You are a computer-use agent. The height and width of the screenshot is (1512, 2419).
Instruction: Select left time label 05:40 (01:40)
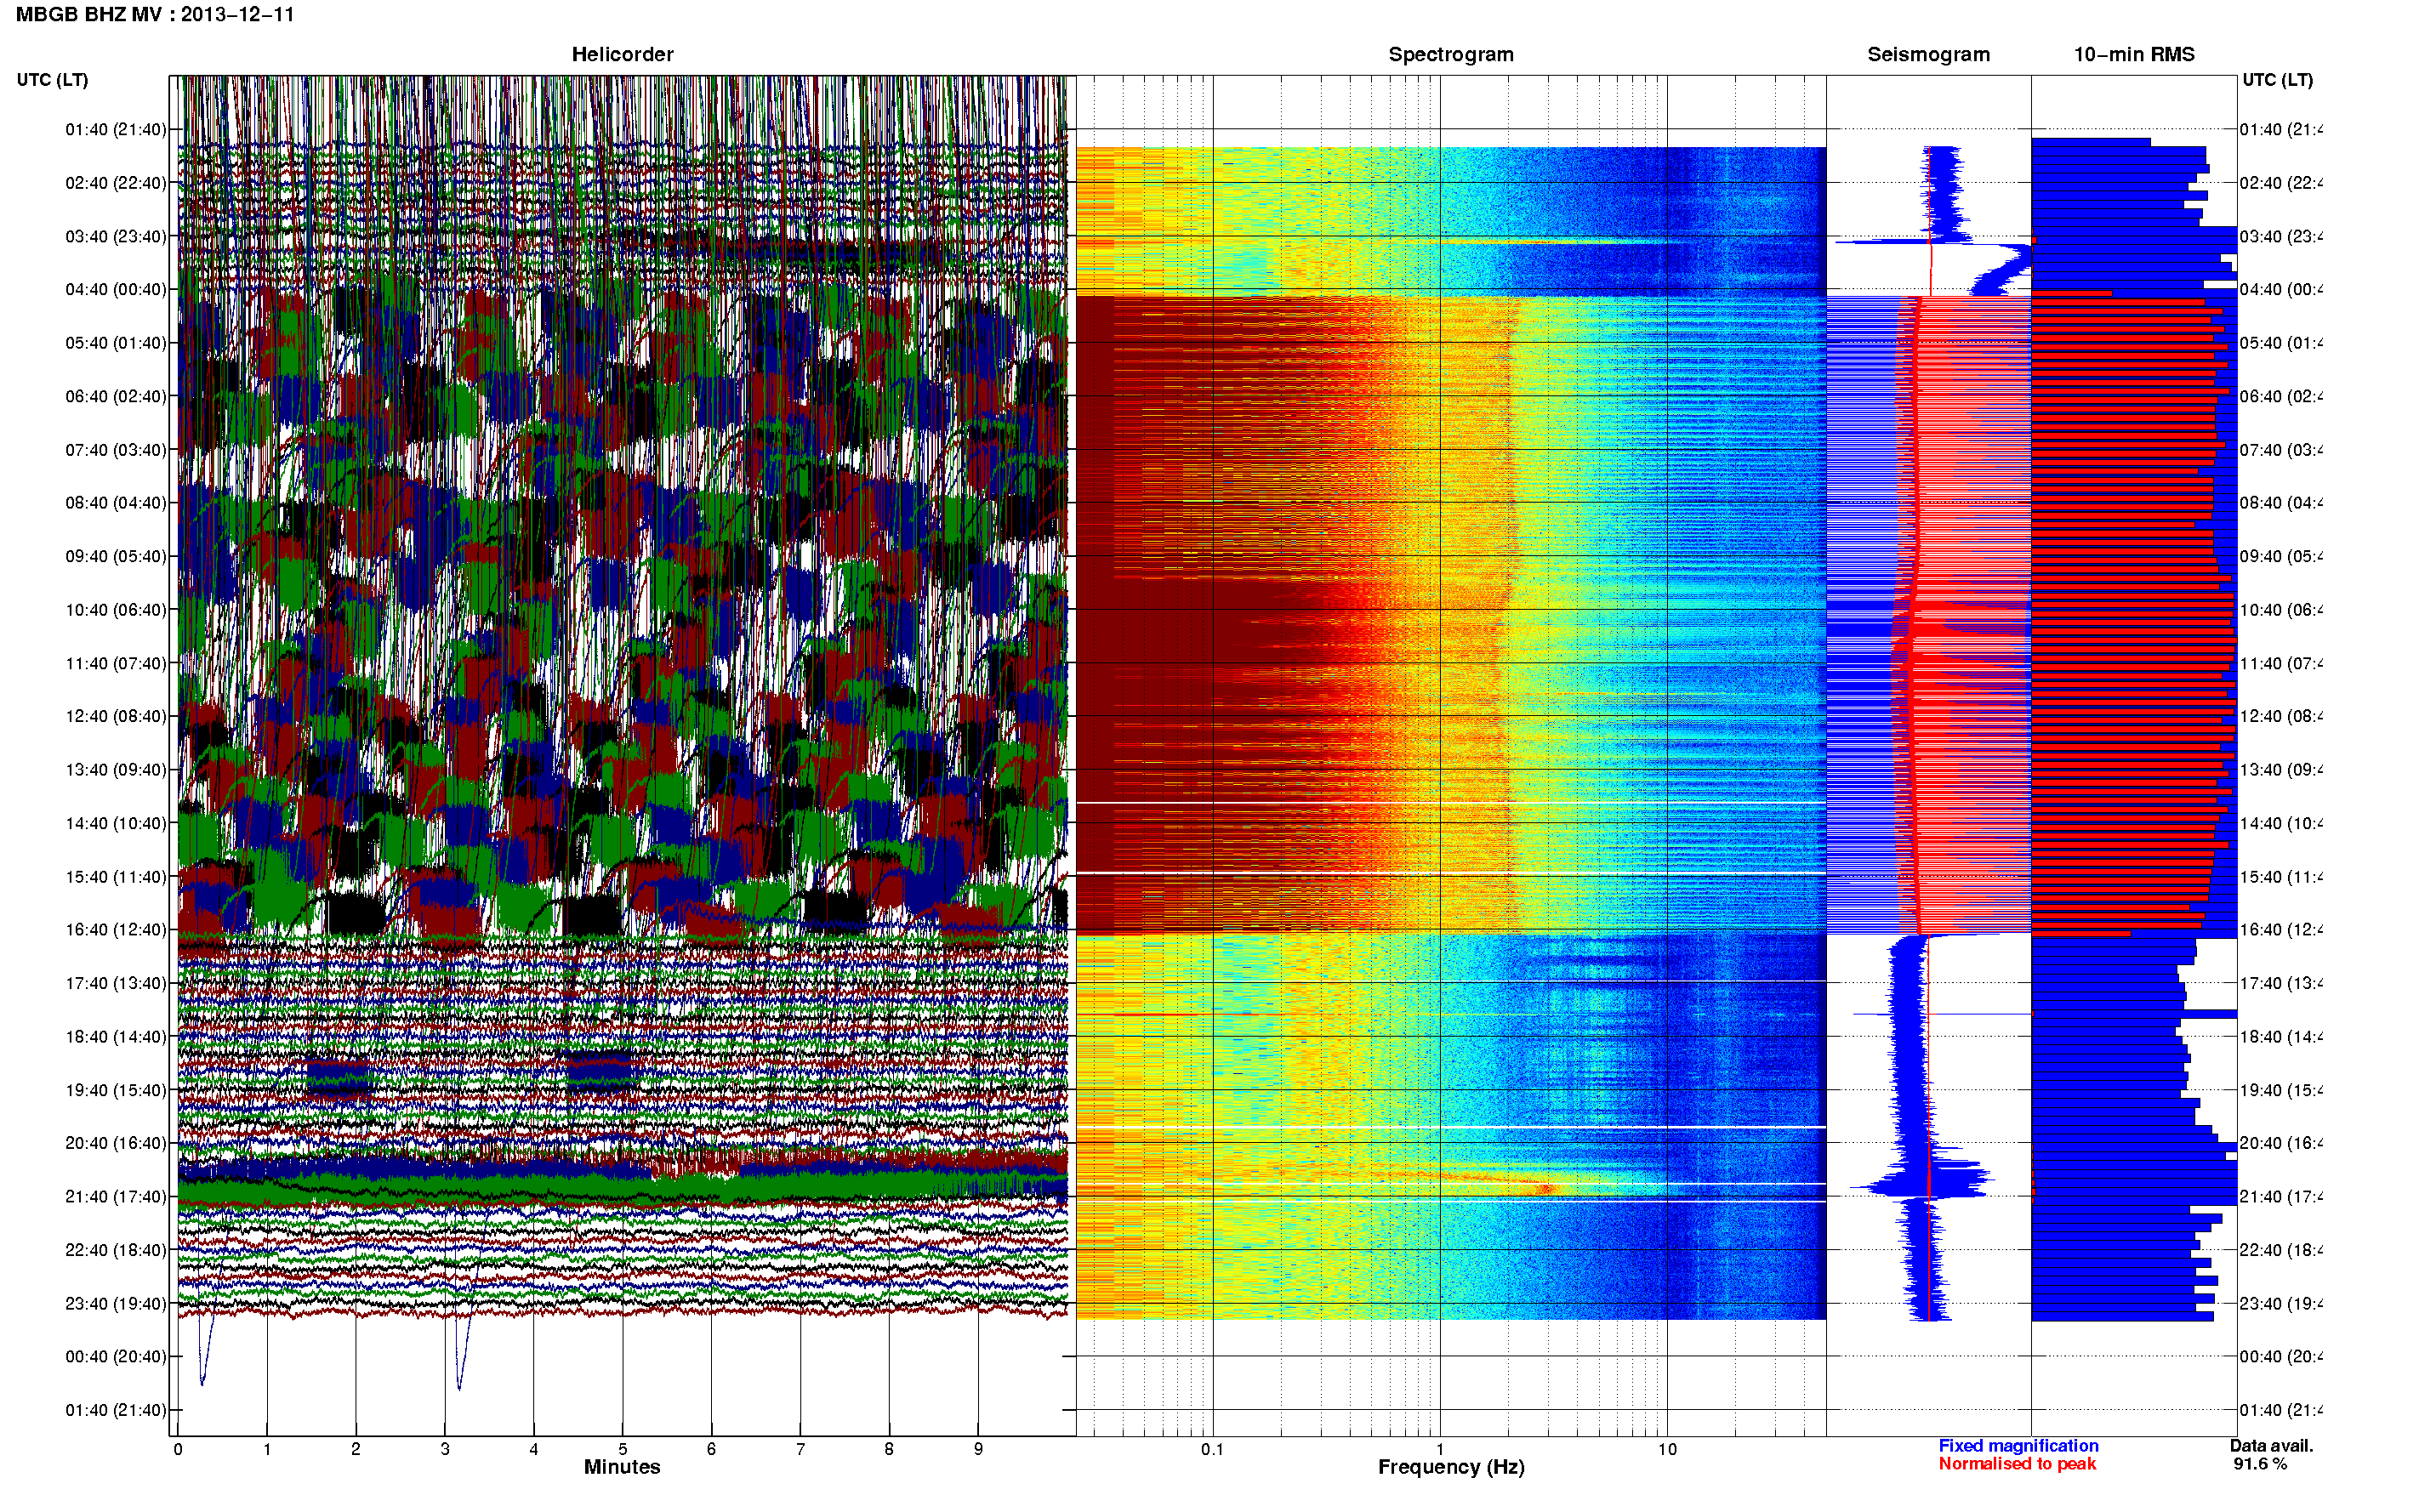click(x=116, y=343)
